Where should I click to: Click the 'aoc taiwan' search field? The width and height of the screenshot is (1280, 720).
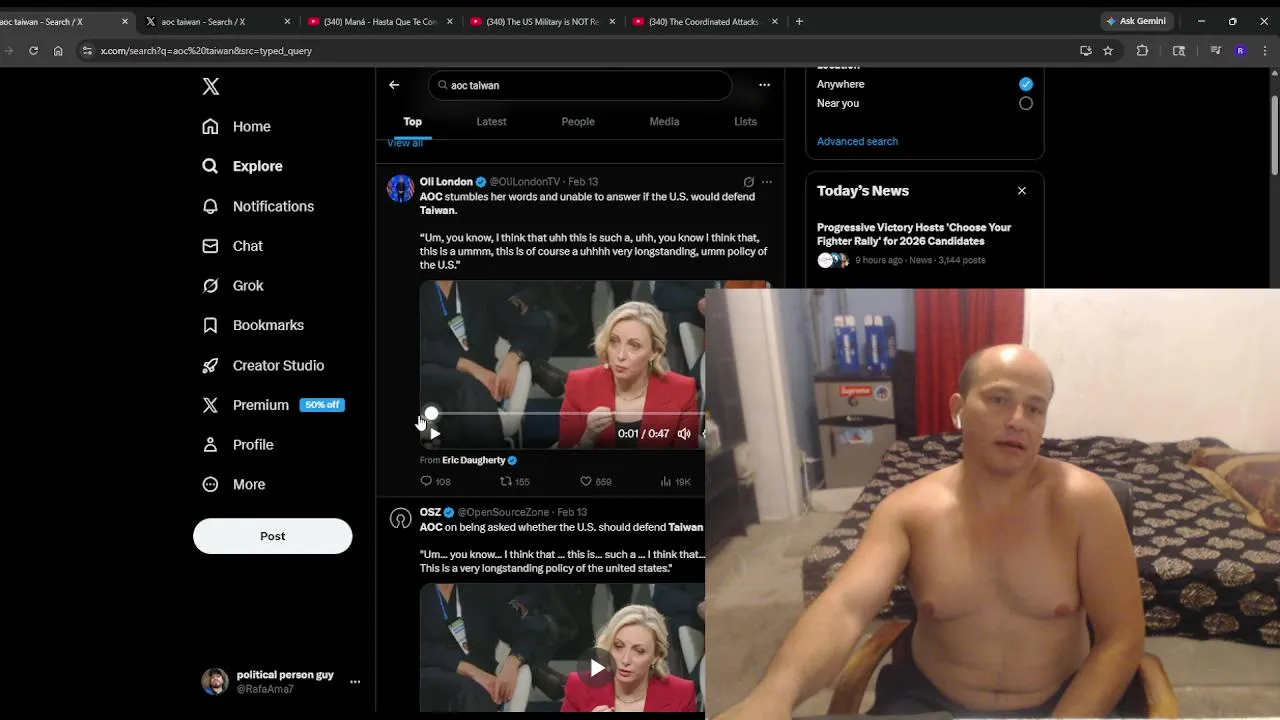coord(580,85)
